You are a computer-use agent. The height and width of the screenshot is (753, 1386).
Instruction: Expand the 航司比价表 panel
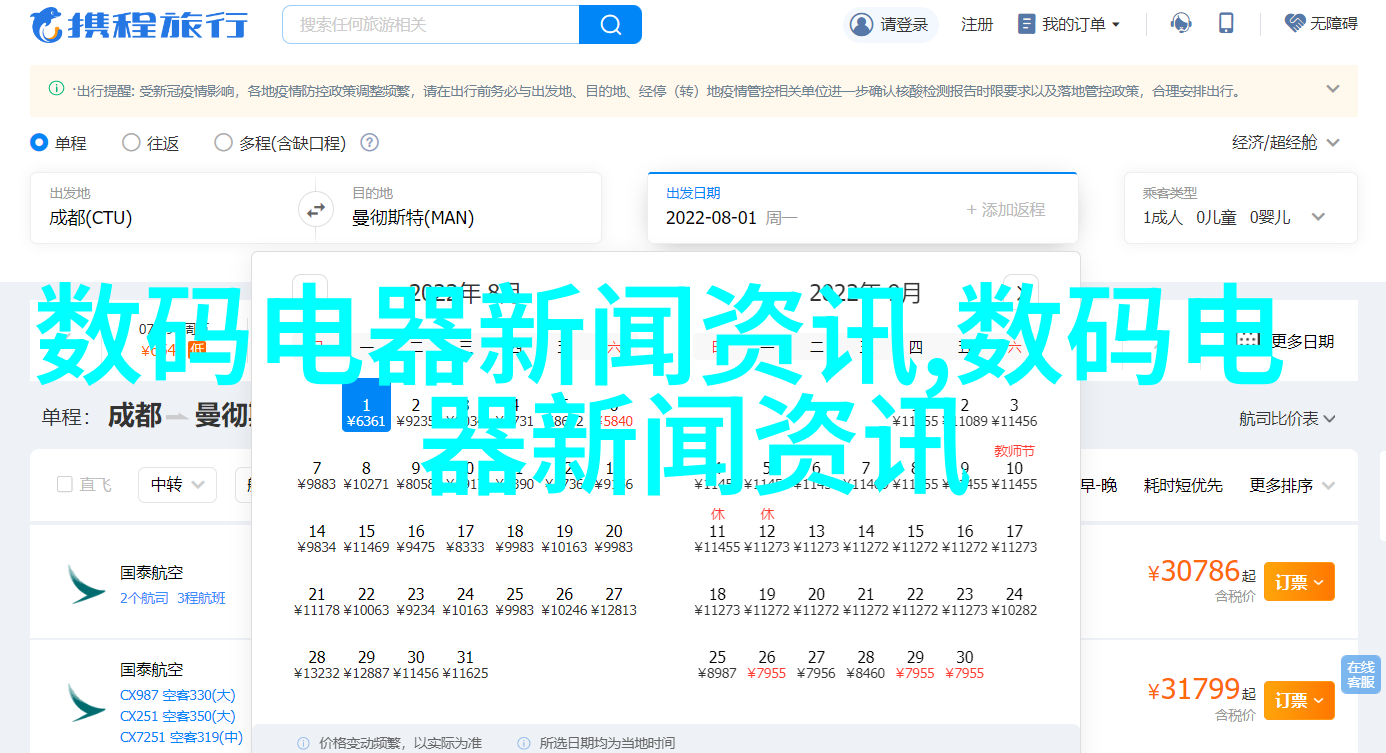1288,419
